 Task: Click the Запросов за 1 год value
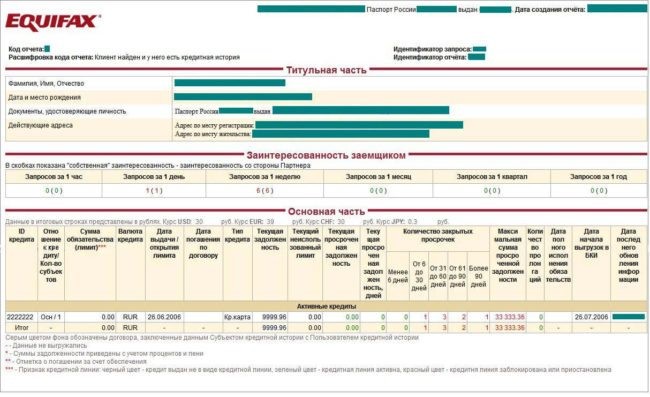tap(598, 191)
